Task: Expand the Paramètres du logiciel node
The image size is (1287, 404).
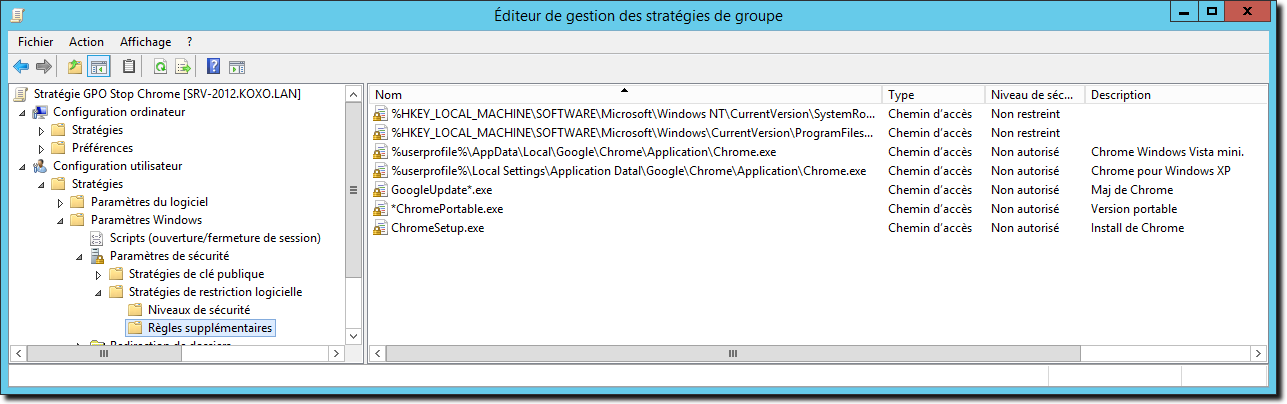Action: (60, 203)
